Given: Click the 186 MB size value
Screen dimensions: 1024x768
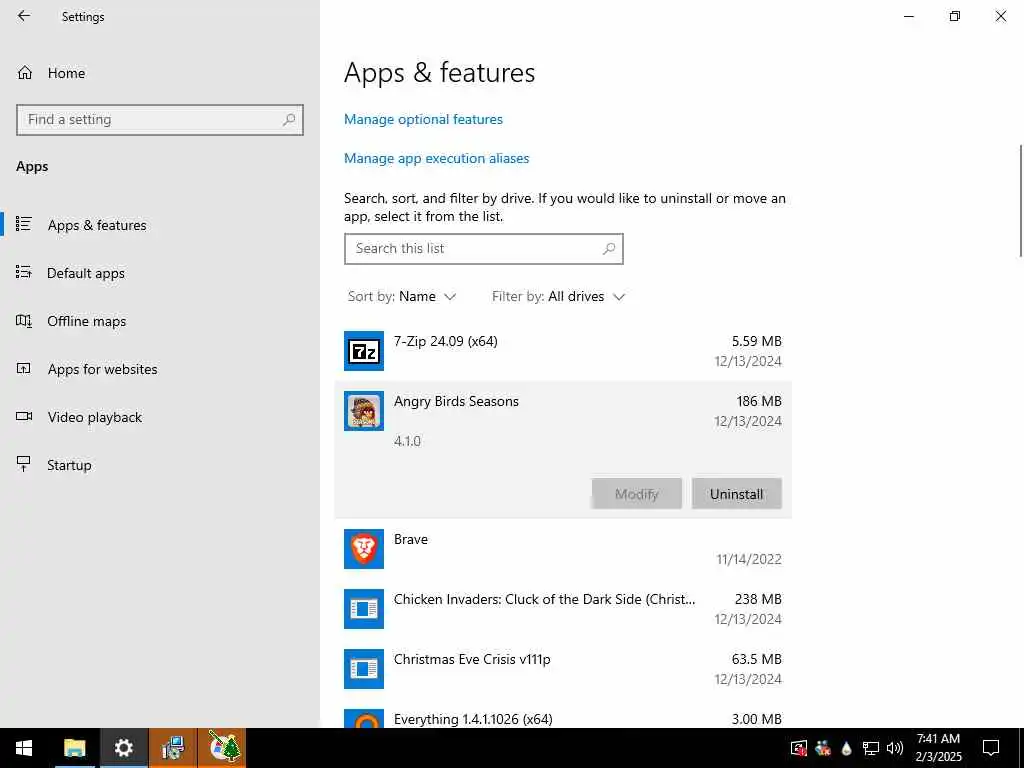Looking at the screenshot, I should (x=759, y=402).
